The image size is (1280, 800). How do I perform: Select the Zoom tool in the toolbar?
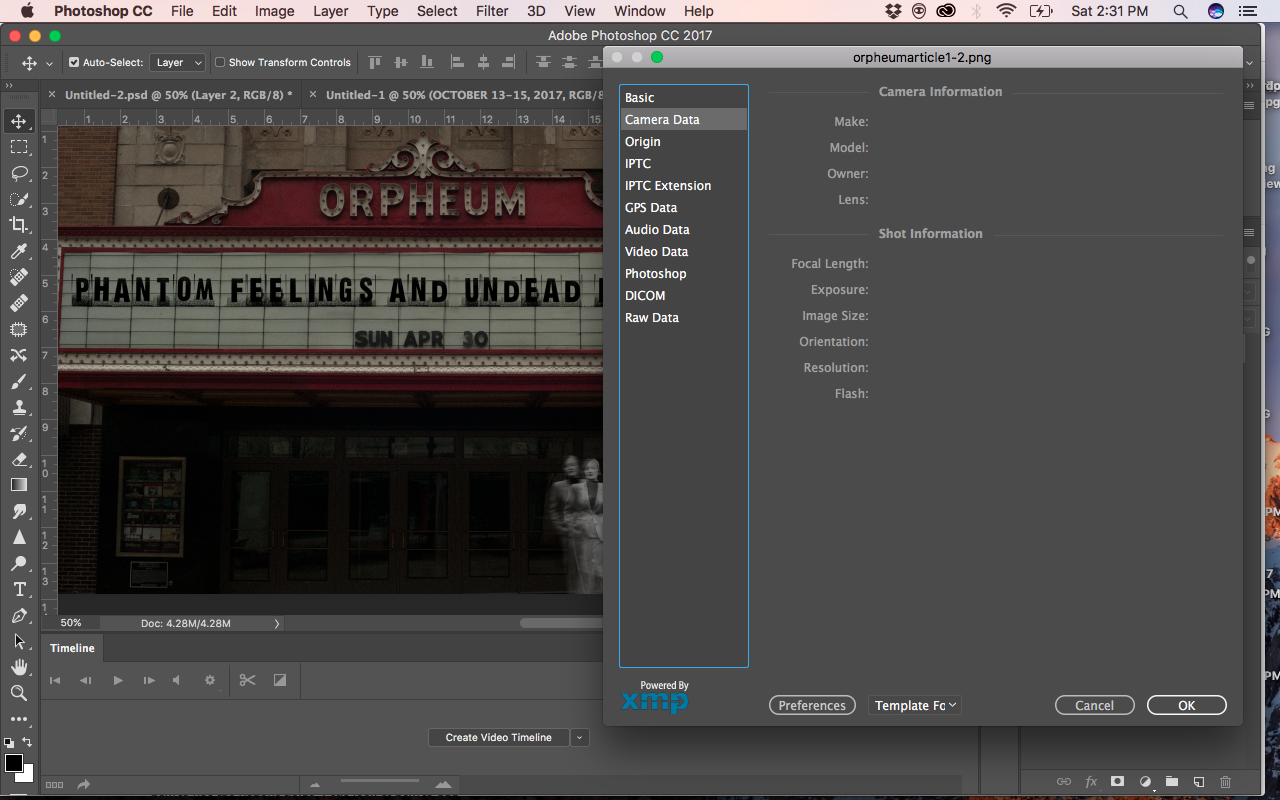[x=19, y=693]
